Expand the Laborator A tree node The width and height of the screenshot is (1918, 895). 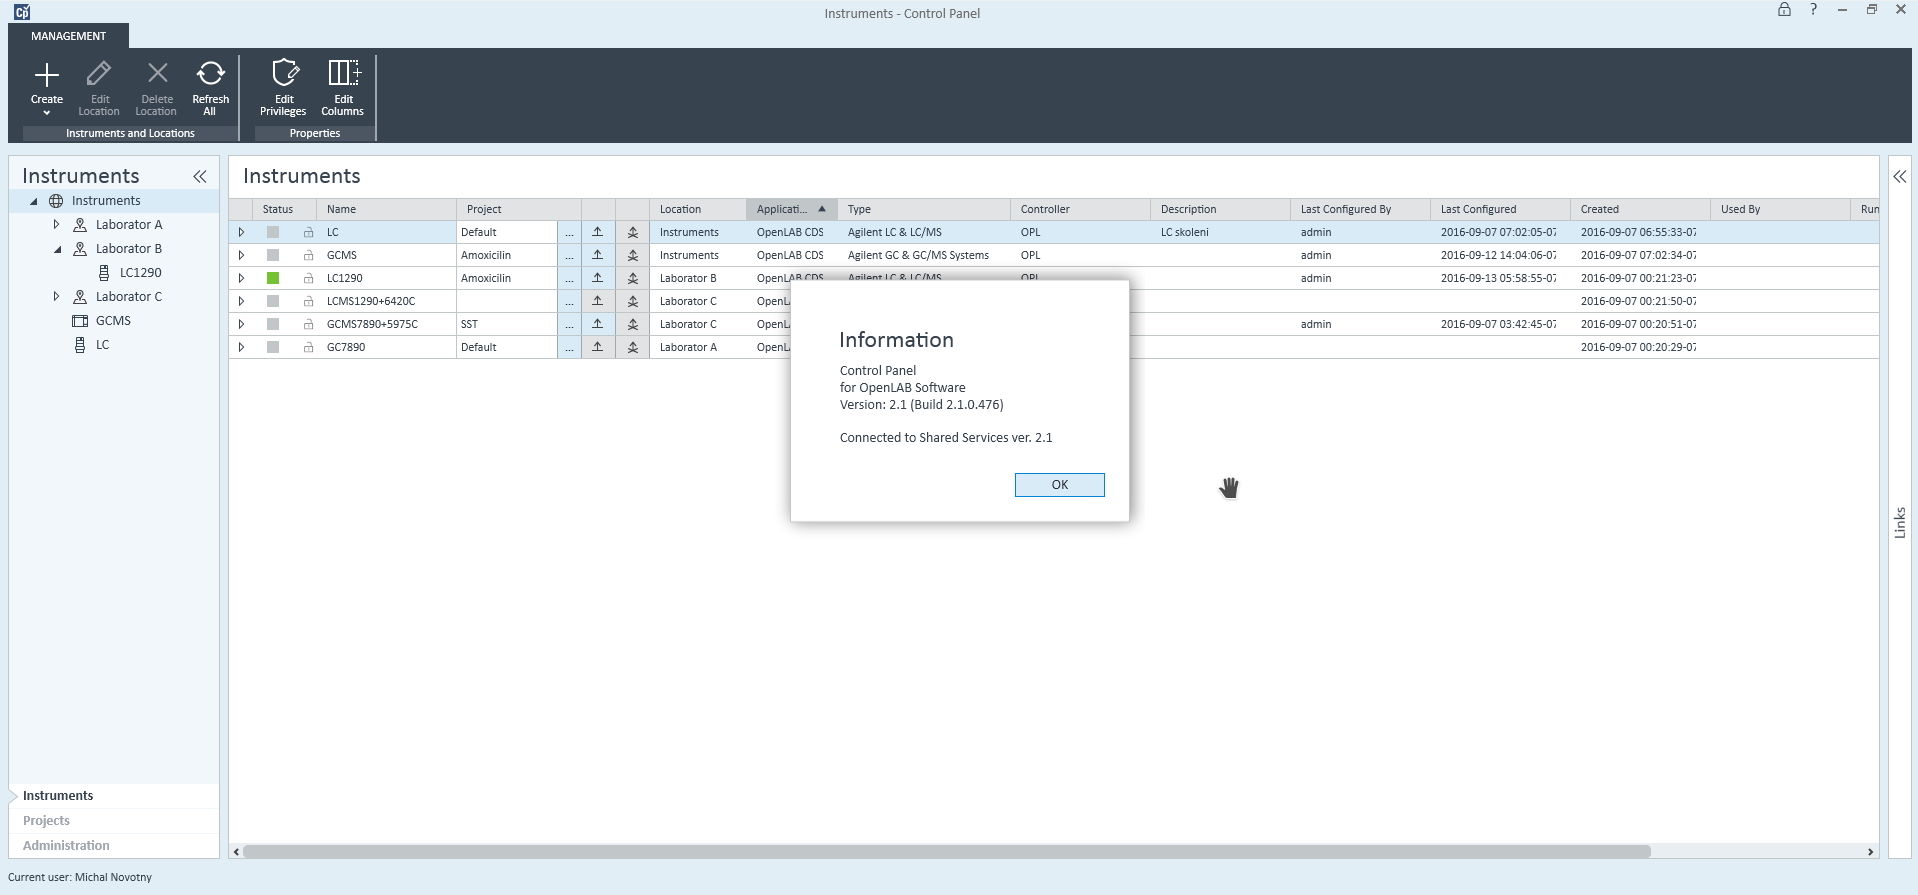[x=56, y=225]
